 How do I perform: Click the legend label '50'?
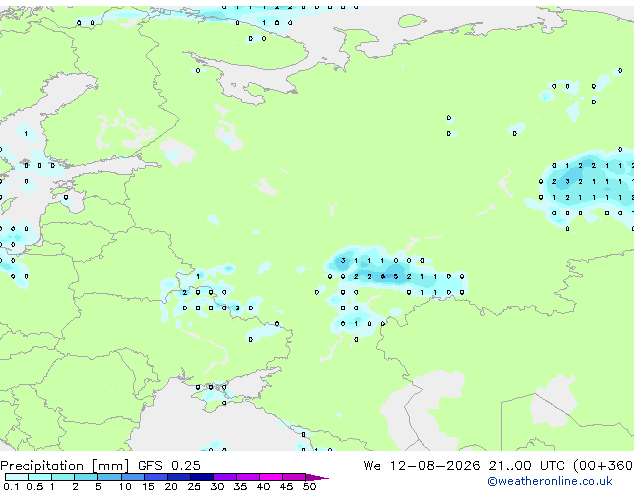[310, 486]
